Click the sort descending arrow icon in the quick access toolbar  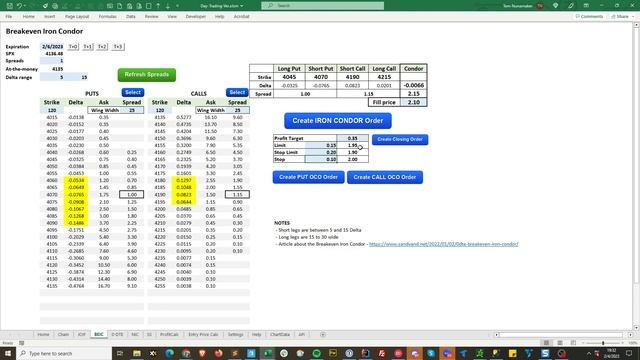pyautogui.click(x=168, y=6)
